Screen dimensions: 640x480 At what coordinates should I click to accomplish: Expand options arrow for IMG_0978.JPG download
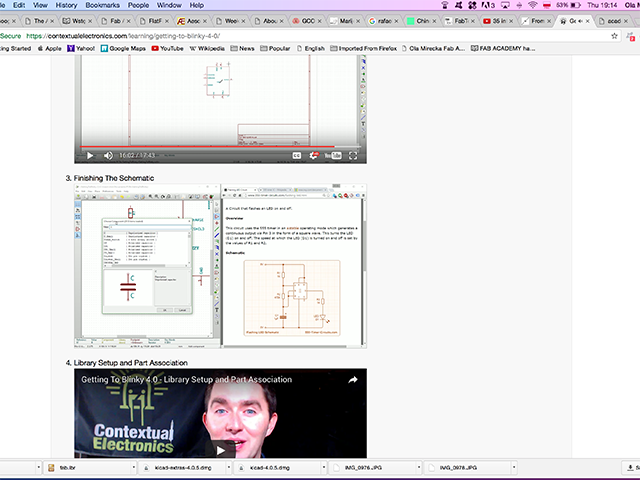pyautogui.click(x=514, y=468)
